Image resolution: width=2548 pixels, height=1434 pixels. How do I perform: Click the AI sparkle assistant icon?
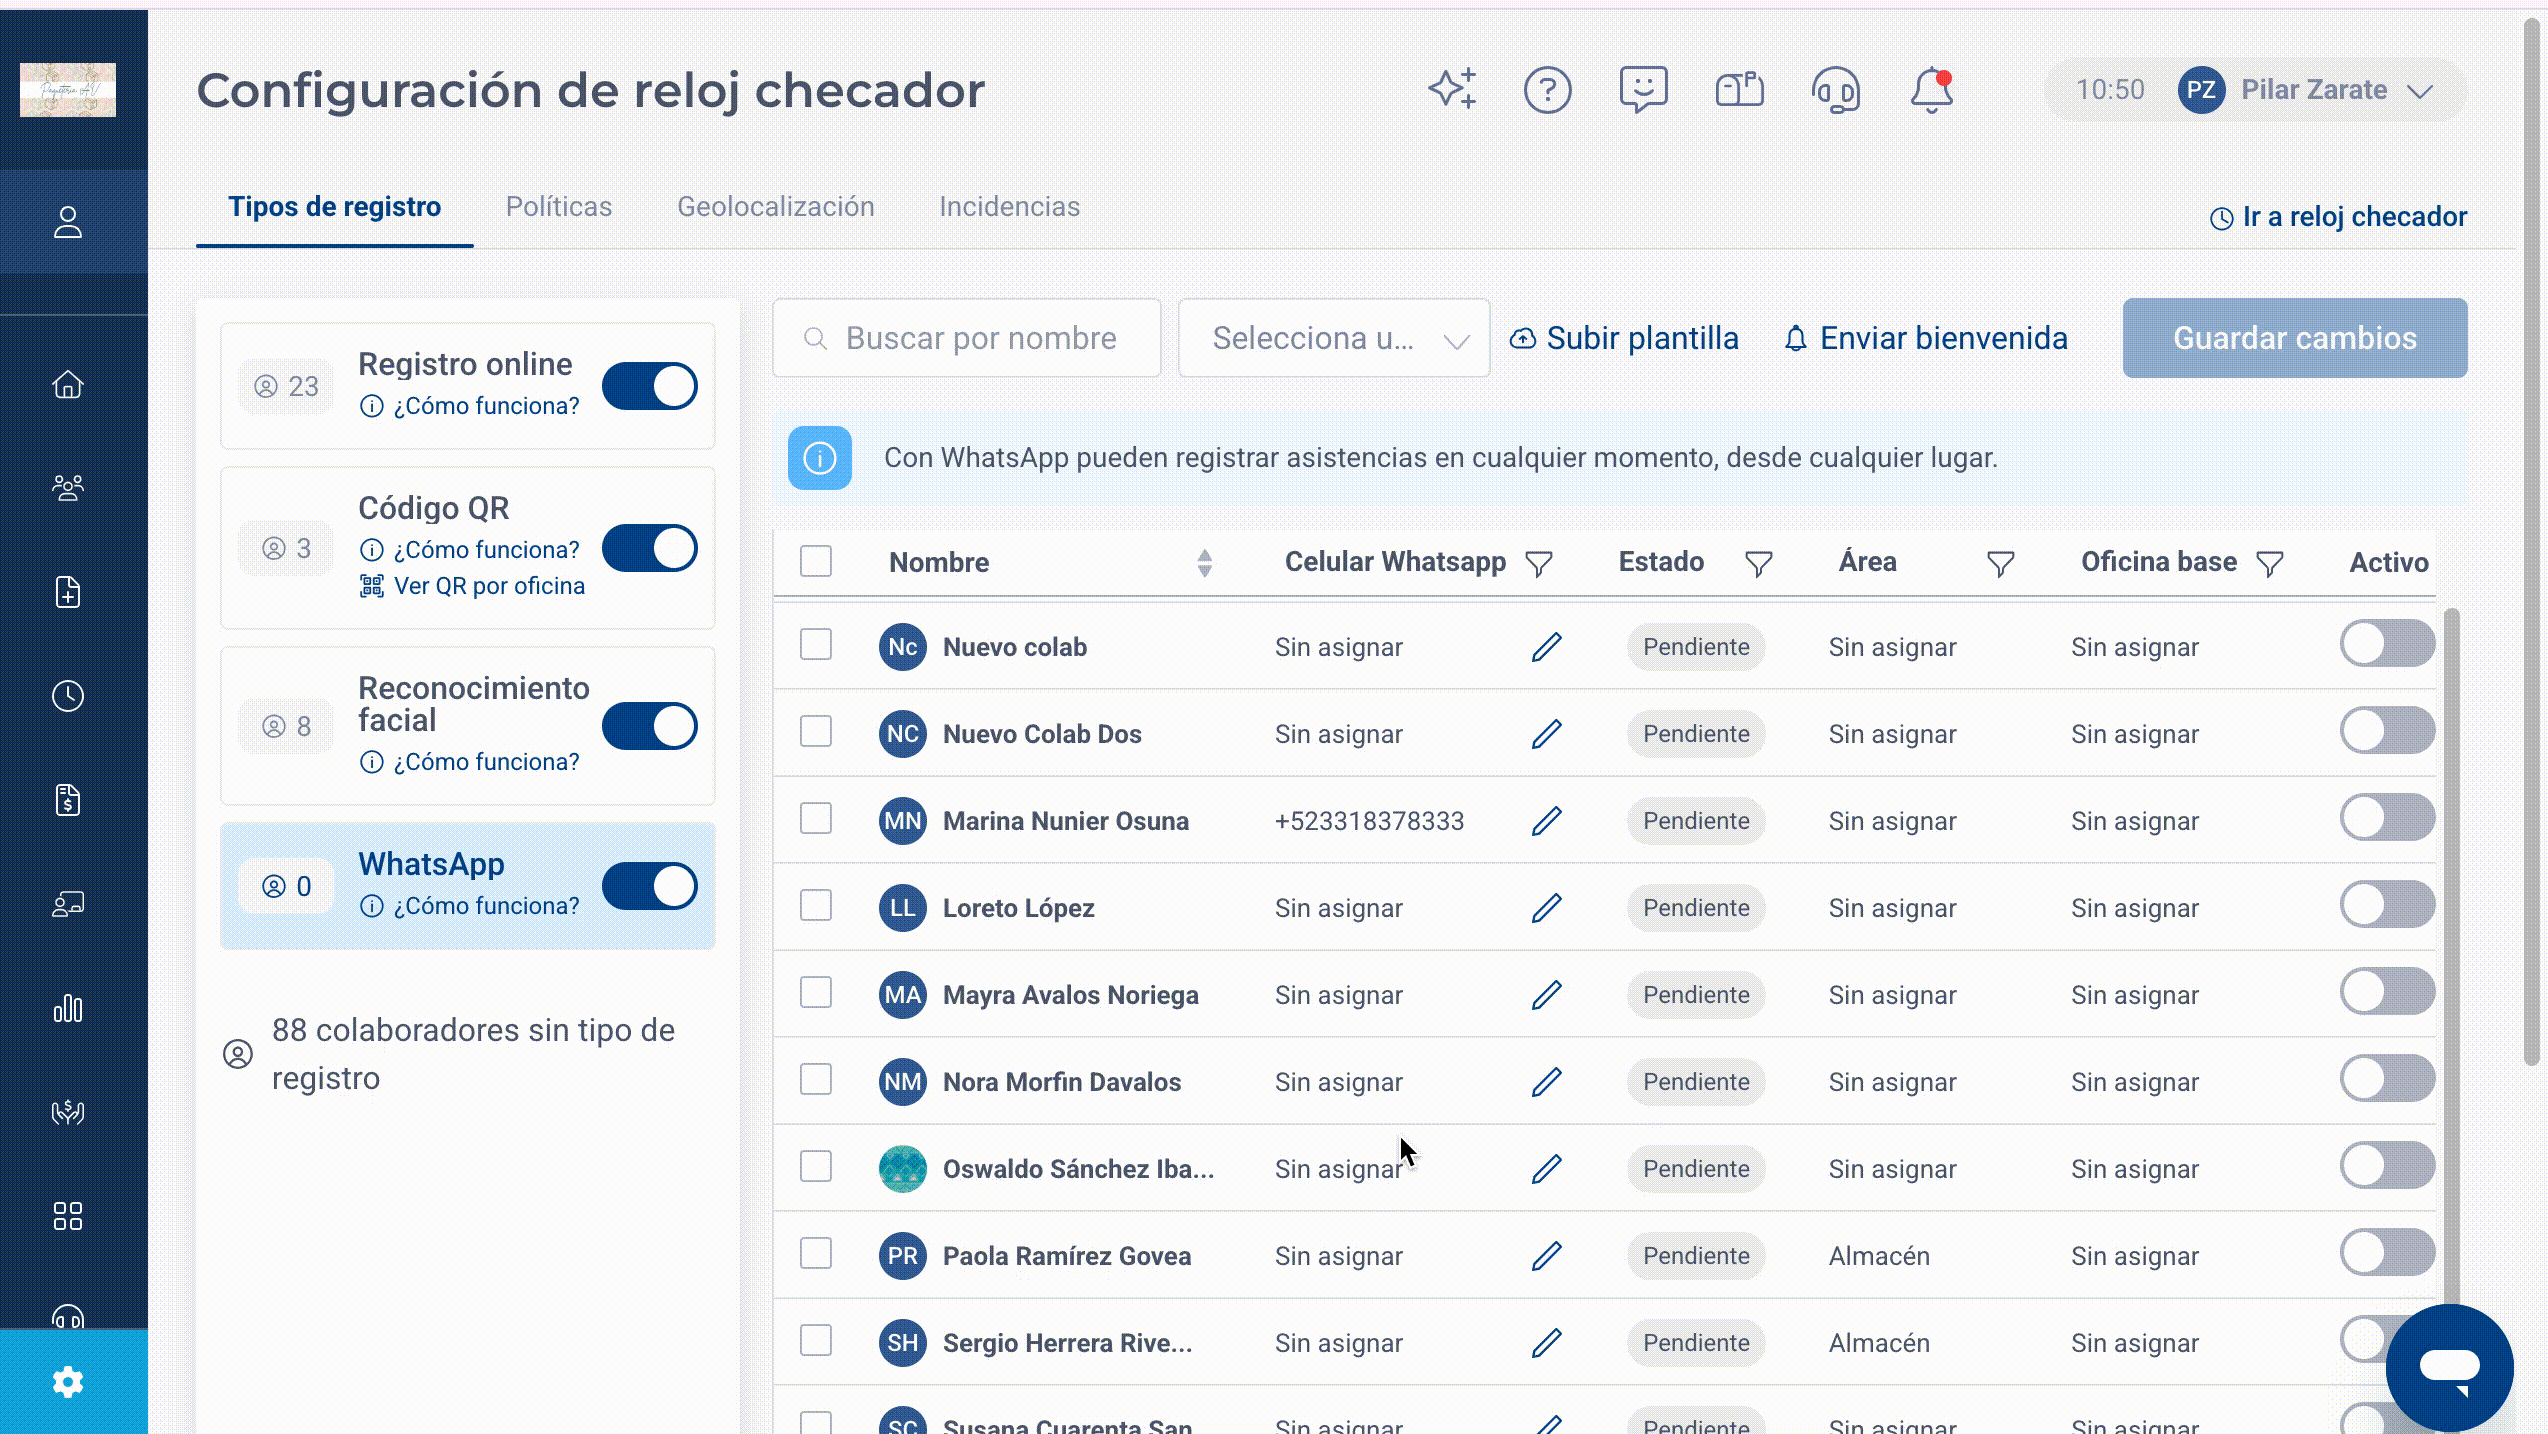[x=1452, y=90]
